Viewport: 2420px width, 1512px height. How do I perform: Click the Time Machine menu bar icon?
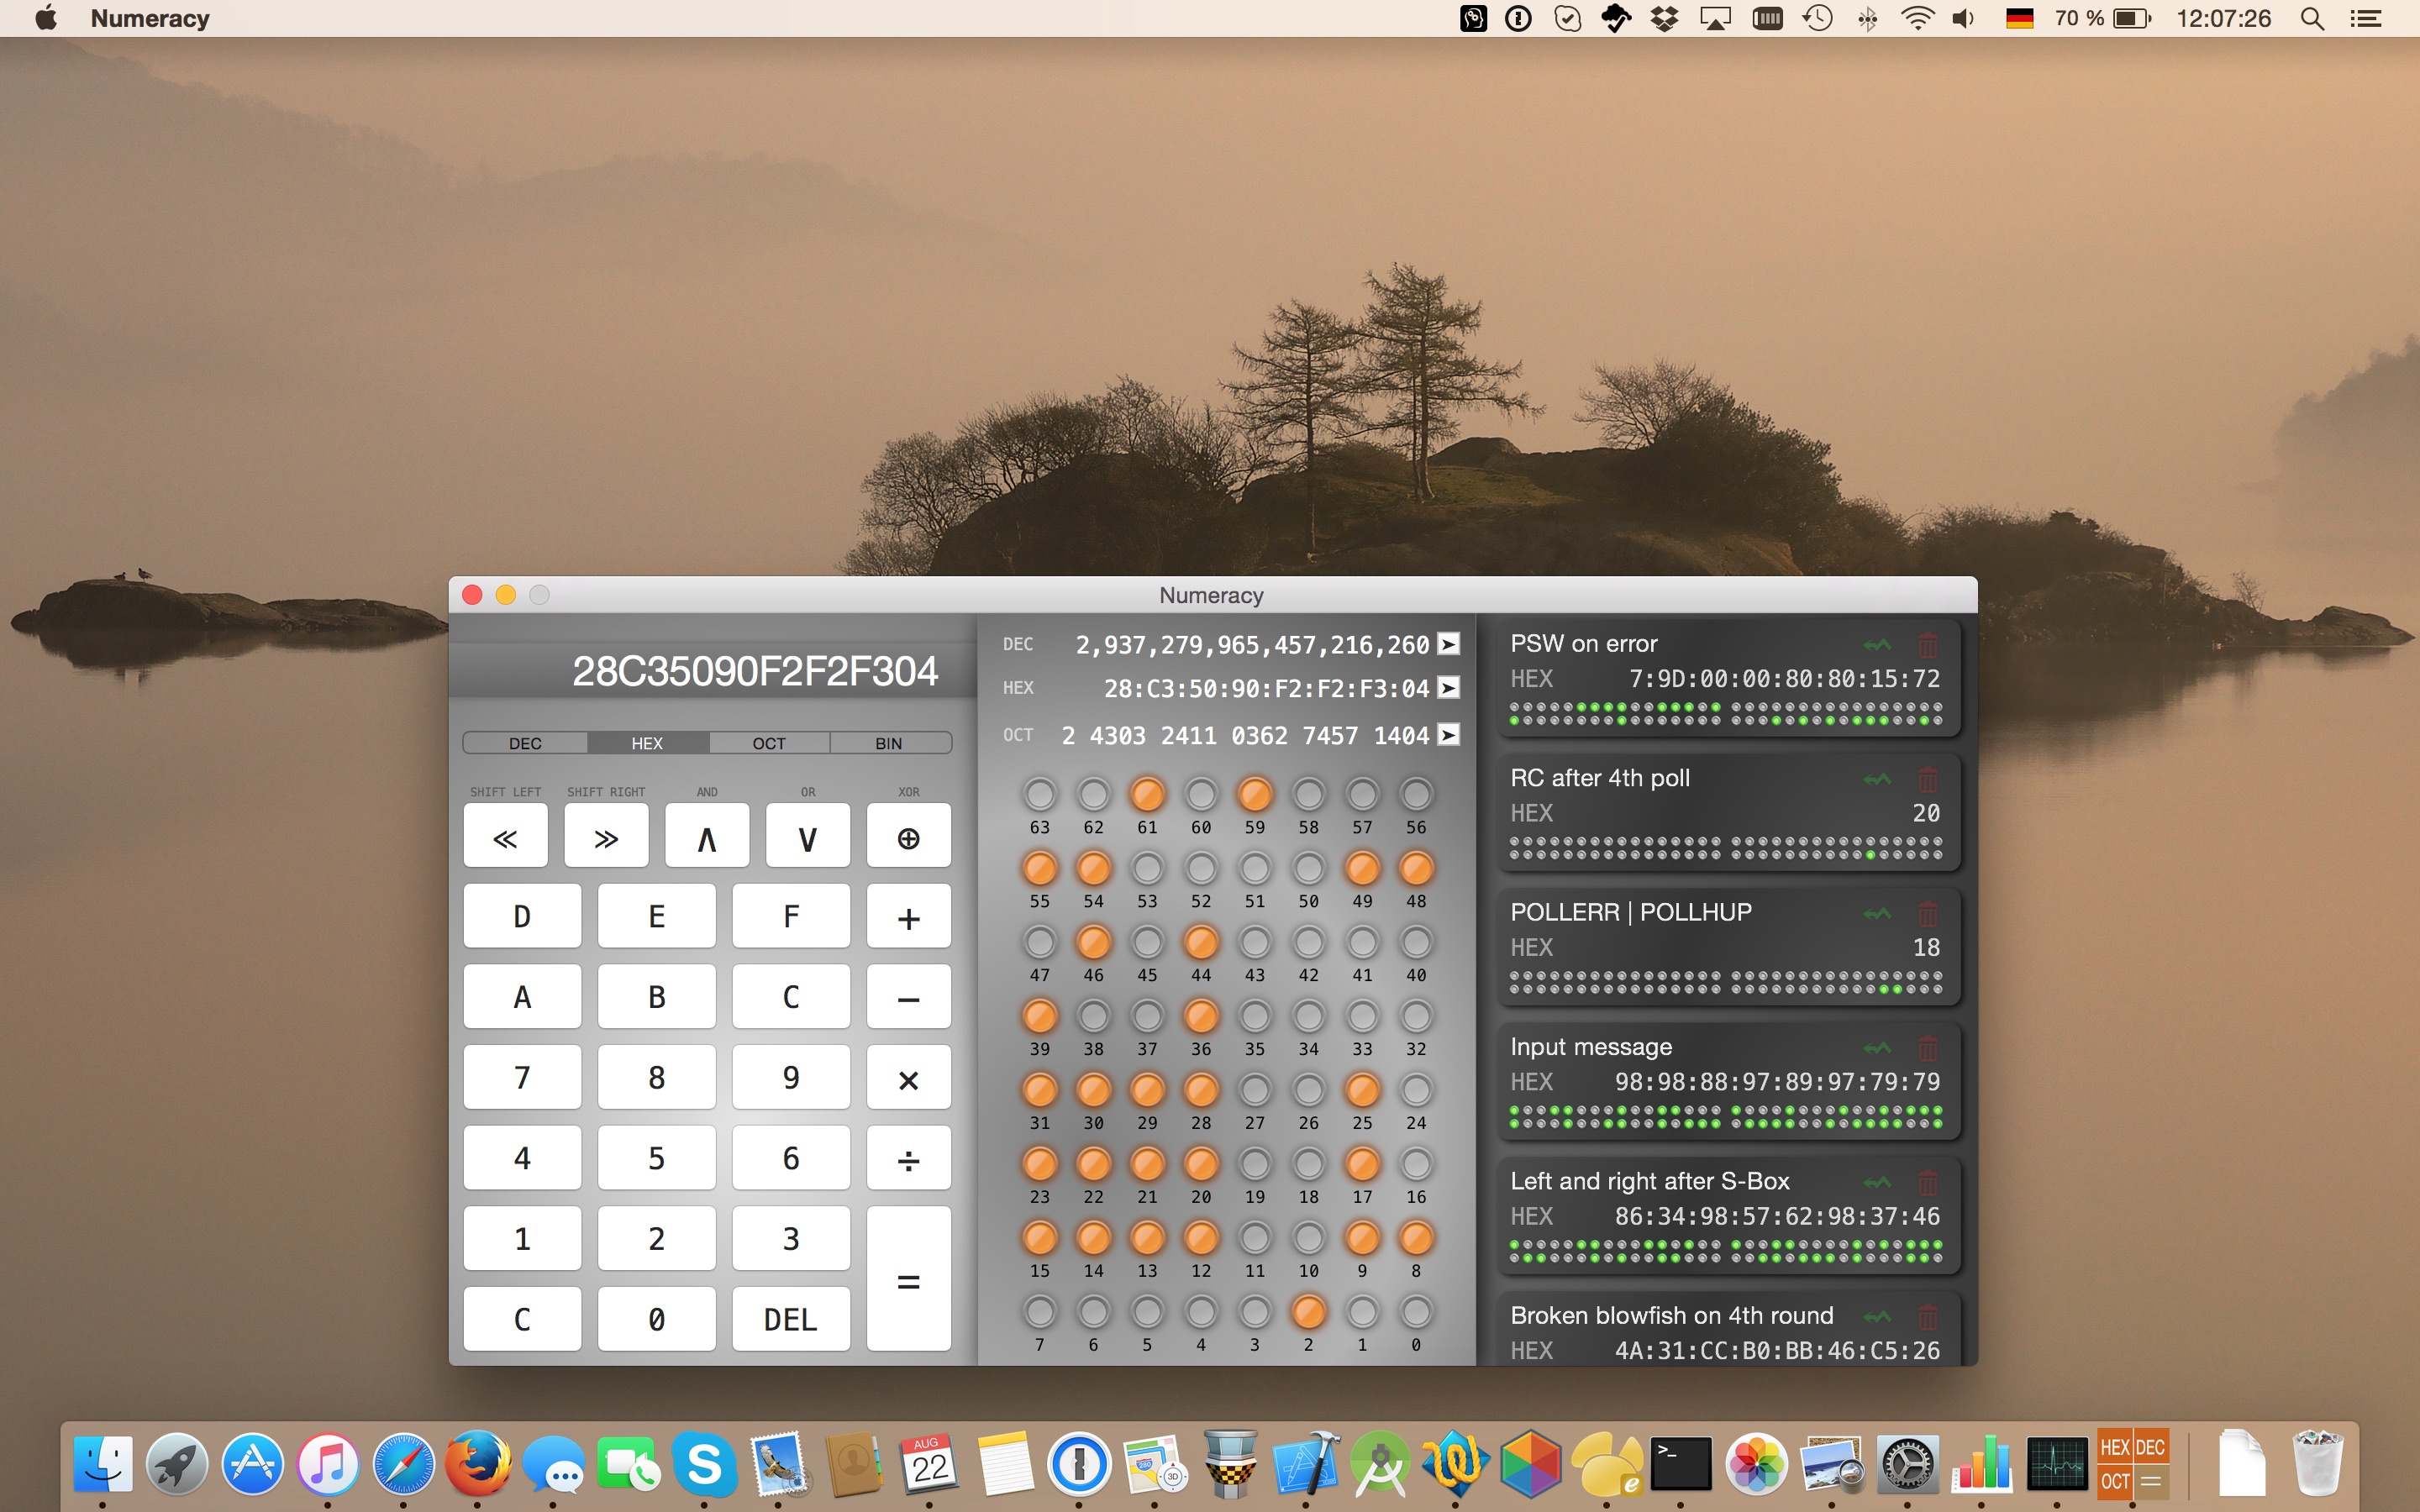1818,18
